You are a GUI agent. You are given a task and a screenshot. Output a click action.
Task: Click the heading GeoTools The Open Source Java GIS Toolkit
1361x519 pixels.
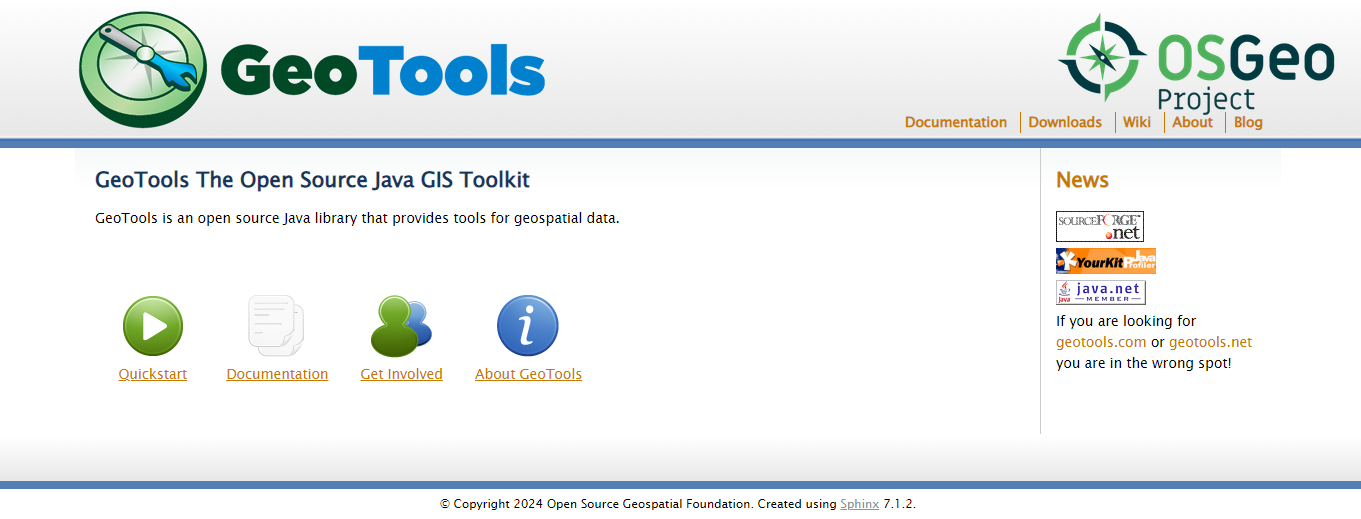312,180
